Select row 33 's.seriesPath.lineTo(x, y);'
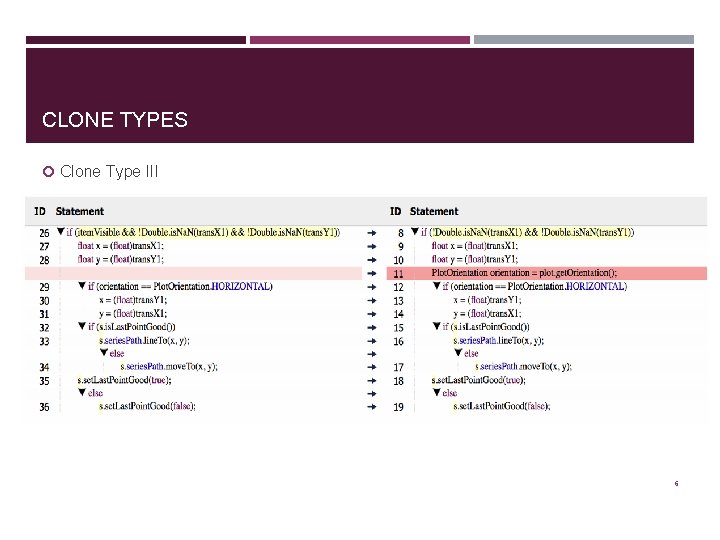 pos(144,340)
